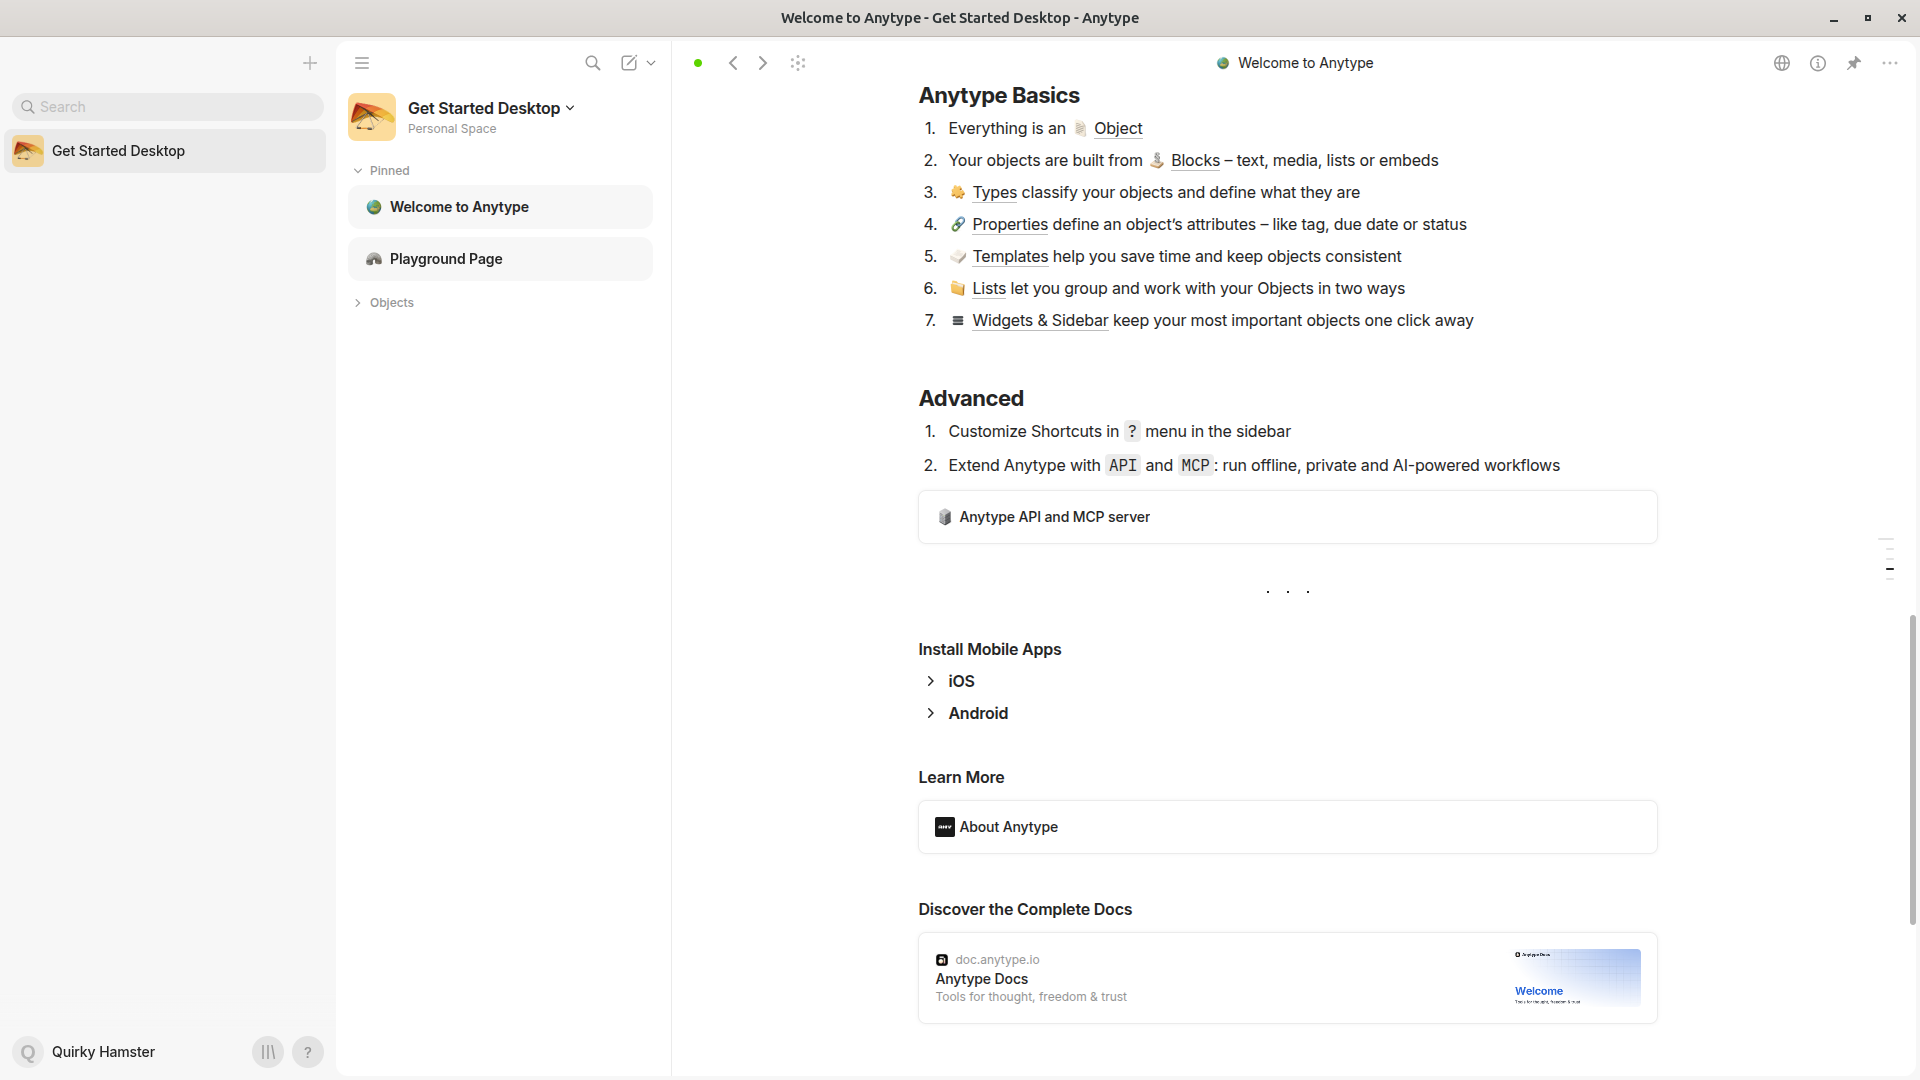Click the globe publish icon
Image resolution: width=1920 pixels, height=1080 pixels.
(x=1782, y=63)
